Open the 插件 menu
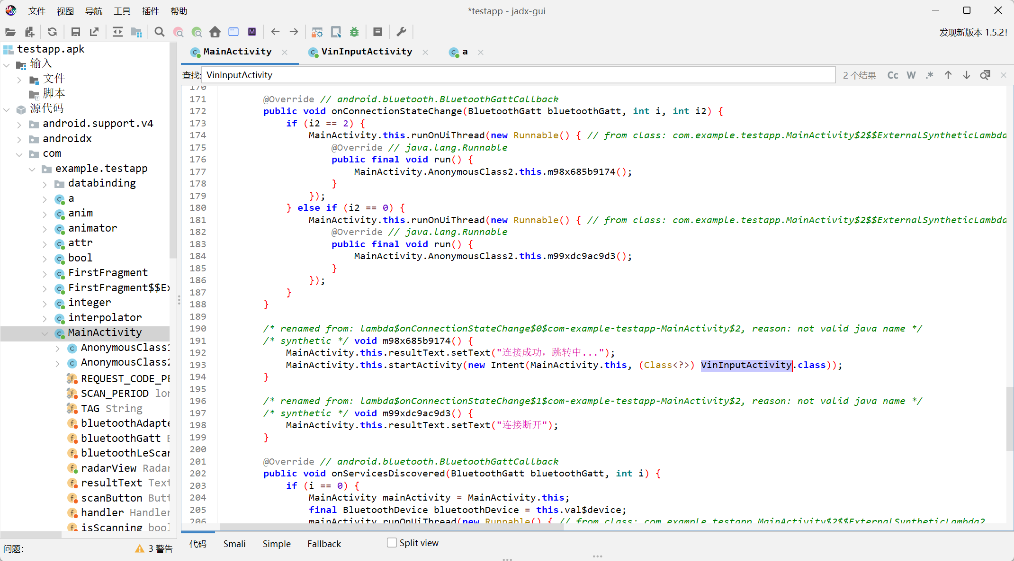1014x561 pixels. pyautogui.click(x=151, y=11)
